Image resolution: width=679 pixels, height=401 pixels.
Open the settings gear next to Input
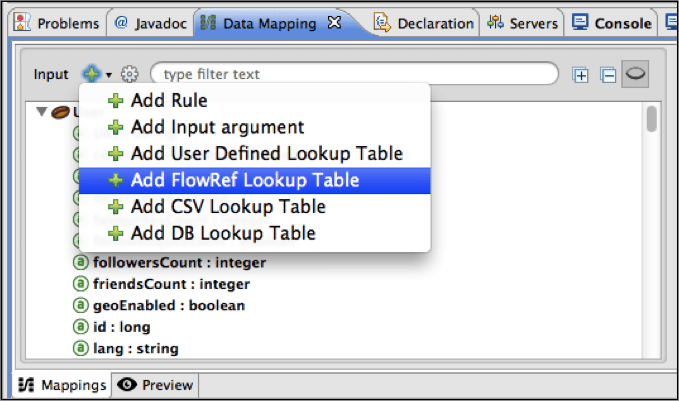129,74
